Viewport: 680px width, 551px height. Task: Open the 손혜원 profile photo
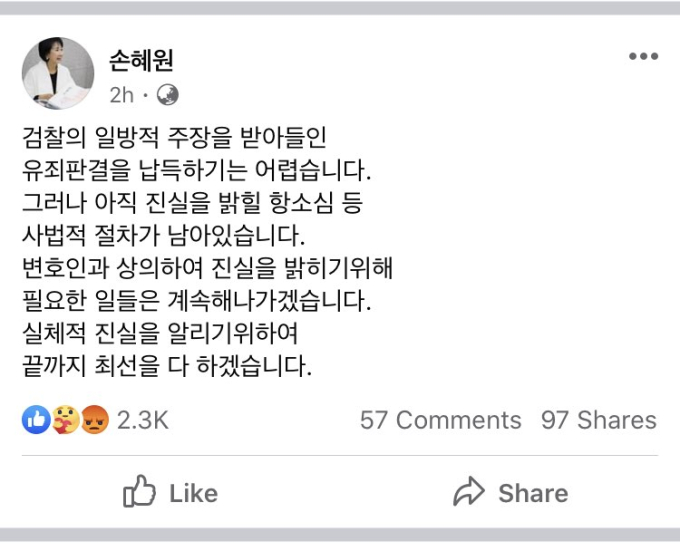pos(58,73)
